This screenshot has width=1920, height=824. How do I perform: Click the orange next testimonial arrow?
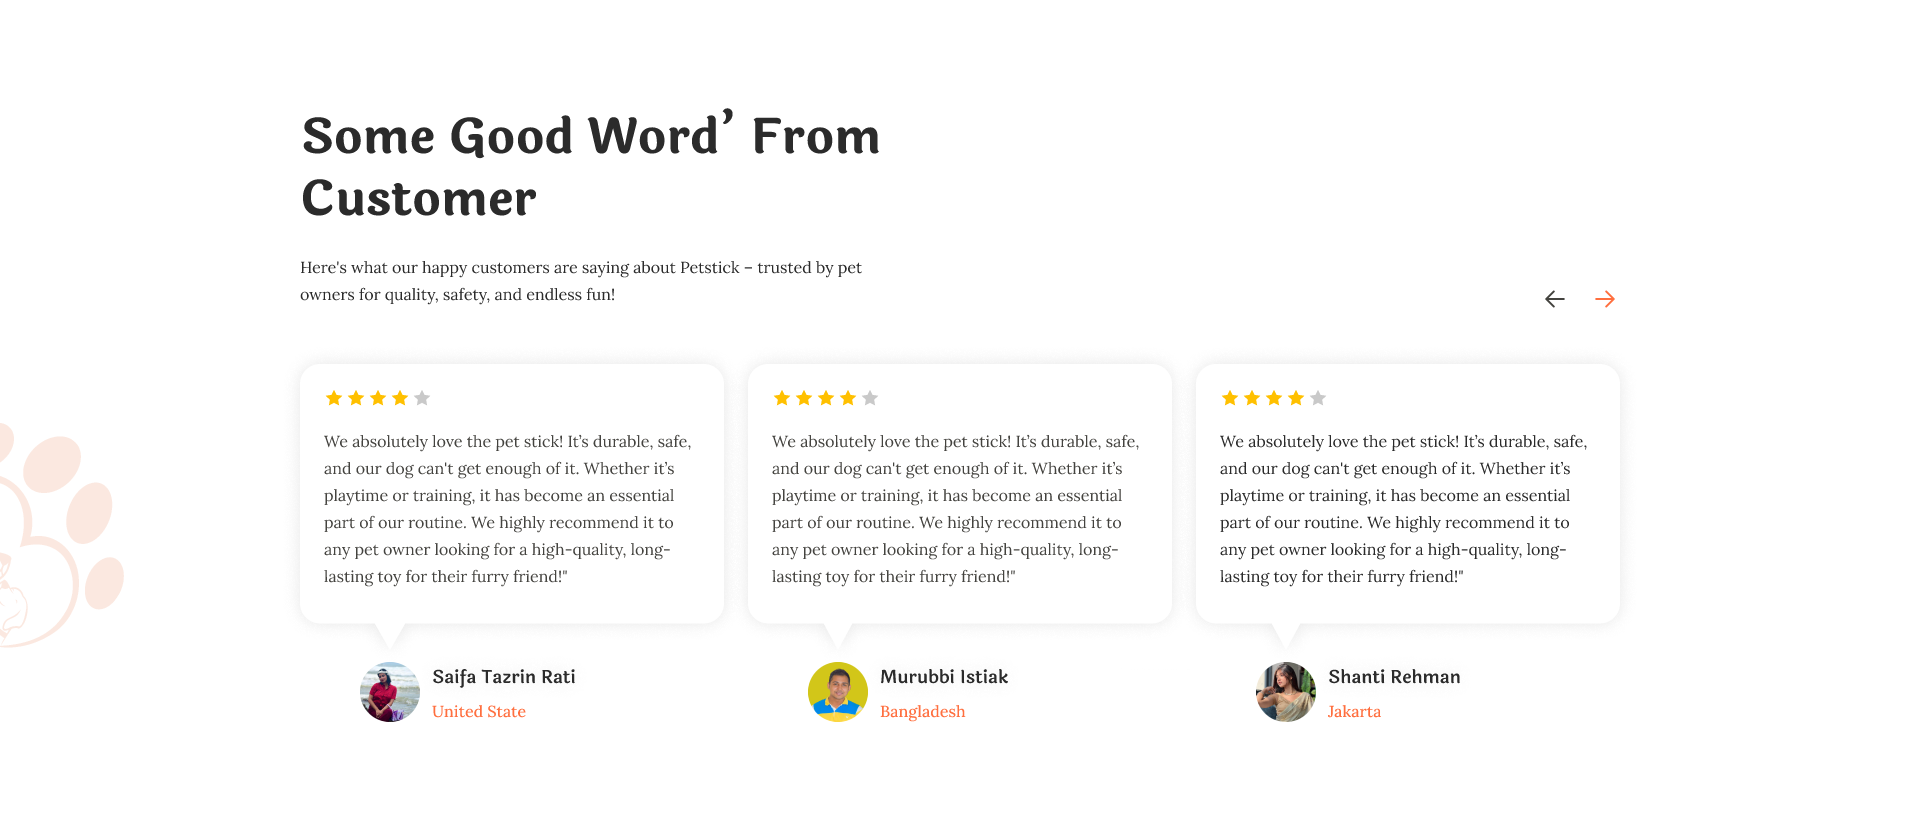[1605, 299]
